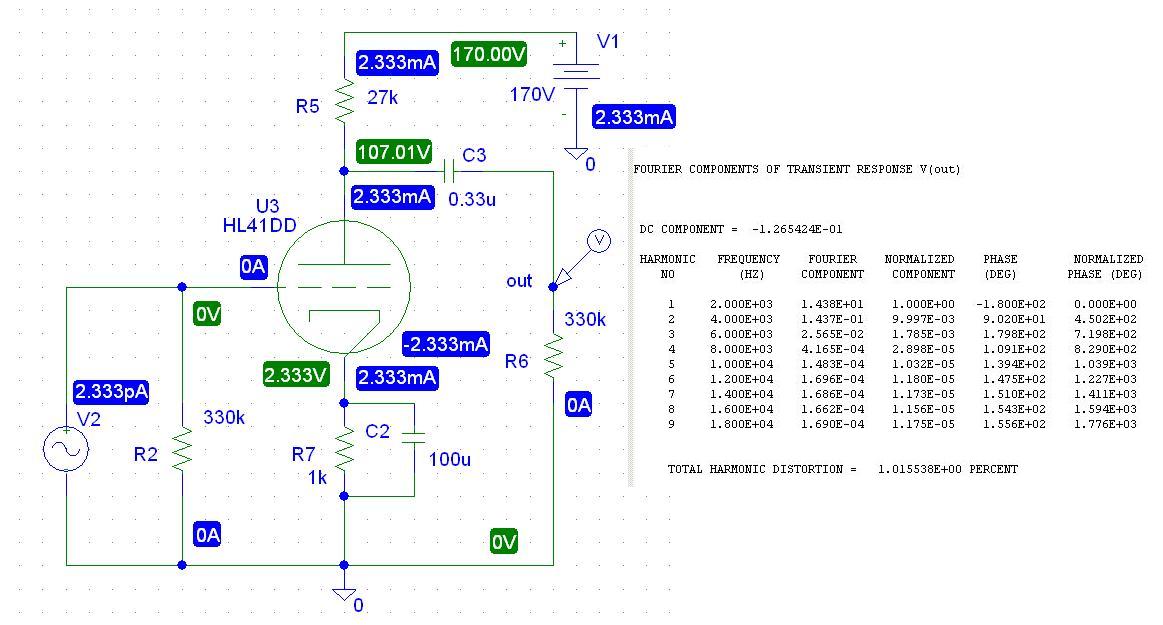This screenshot has height=625, width=1163.
Task: Select the V1 battery symbol
Action: (576, 76)
